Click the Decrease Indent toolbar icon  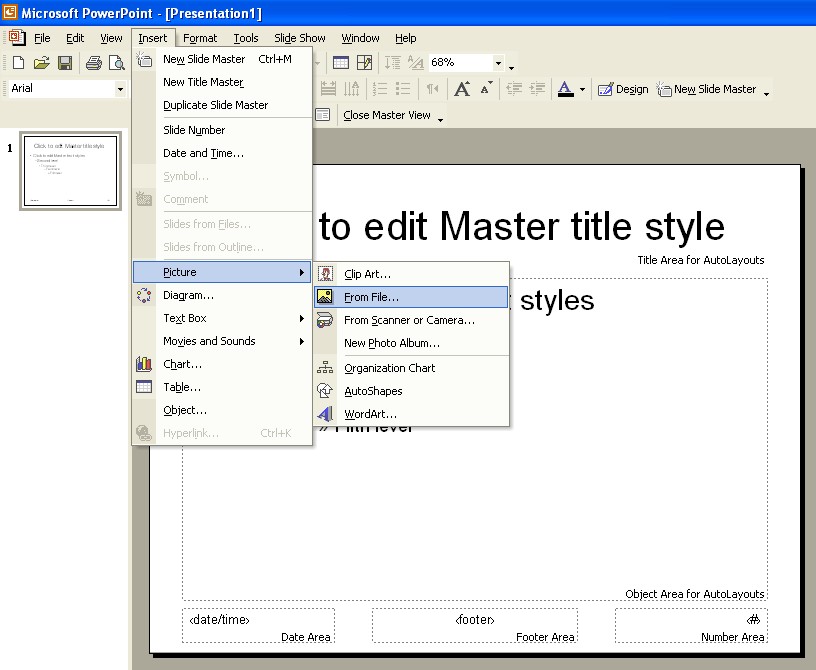[x=514, y=89]
